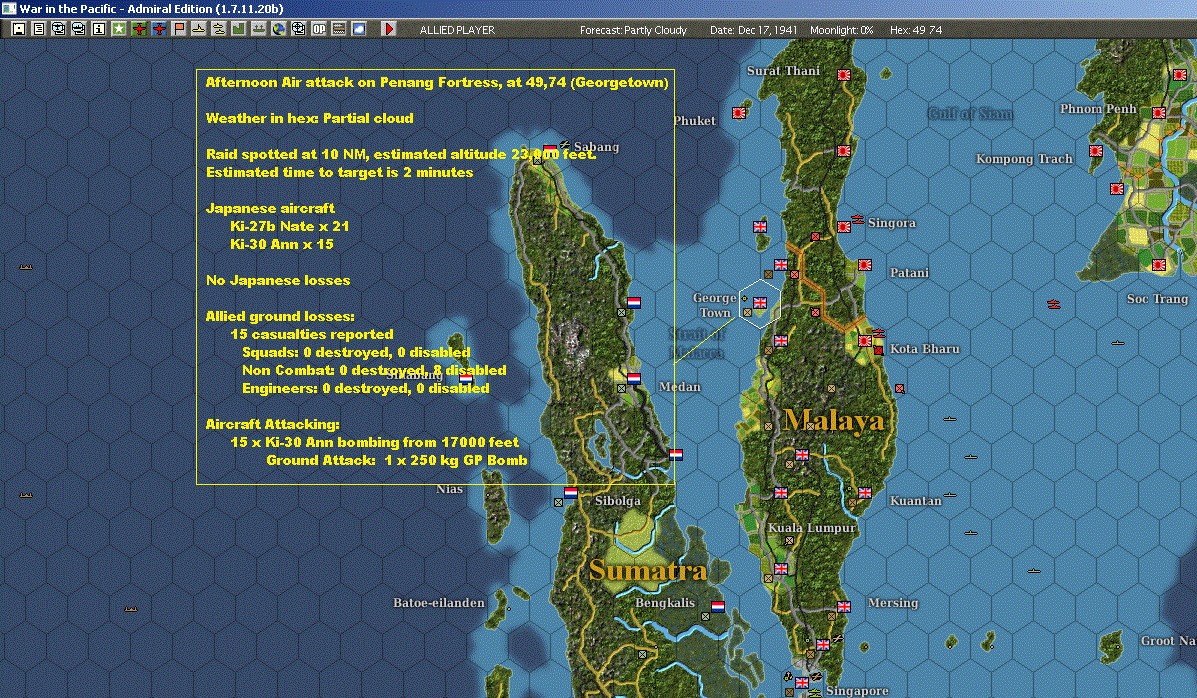Viewport: 1197px width, 698px height.
Task: Click the ALLIED PLAYER status text
Action: pyautogui.click(x=457, y=30)
